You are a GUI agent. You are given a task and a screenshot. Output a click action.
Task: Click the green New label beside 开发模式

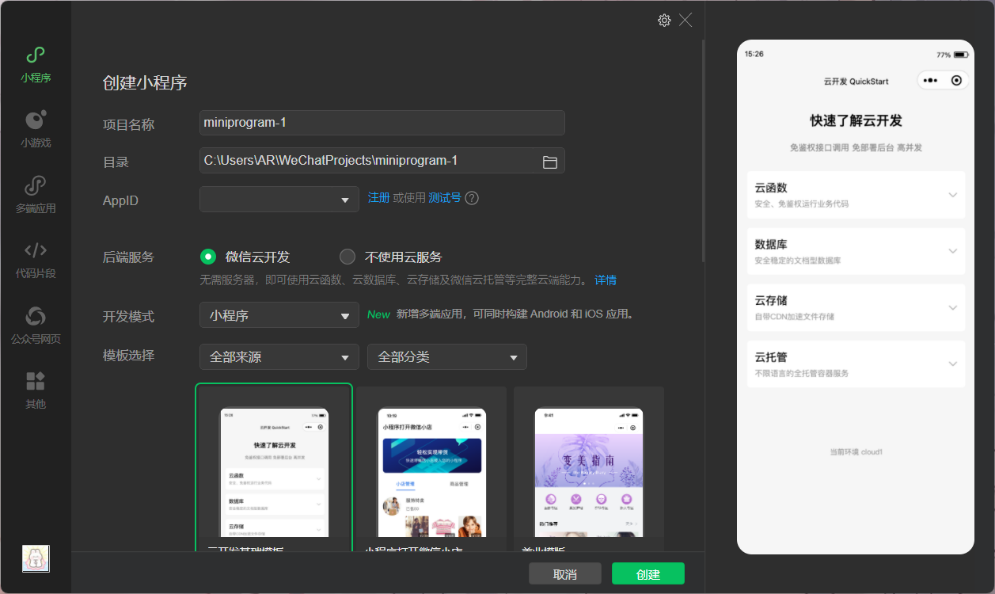click(378, 314)
